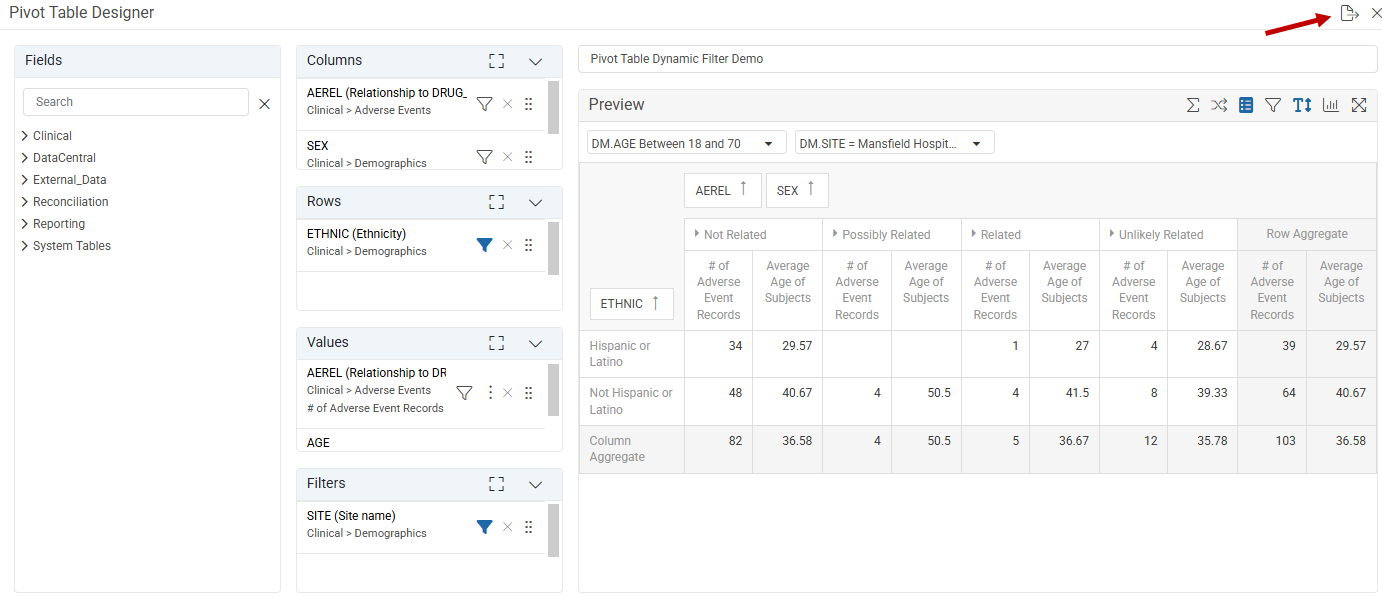The width and height of the screenshot is (1382, 597).
Task: Click the funnel filter icon in Preview toolbar
Action: click(1273, 105)
